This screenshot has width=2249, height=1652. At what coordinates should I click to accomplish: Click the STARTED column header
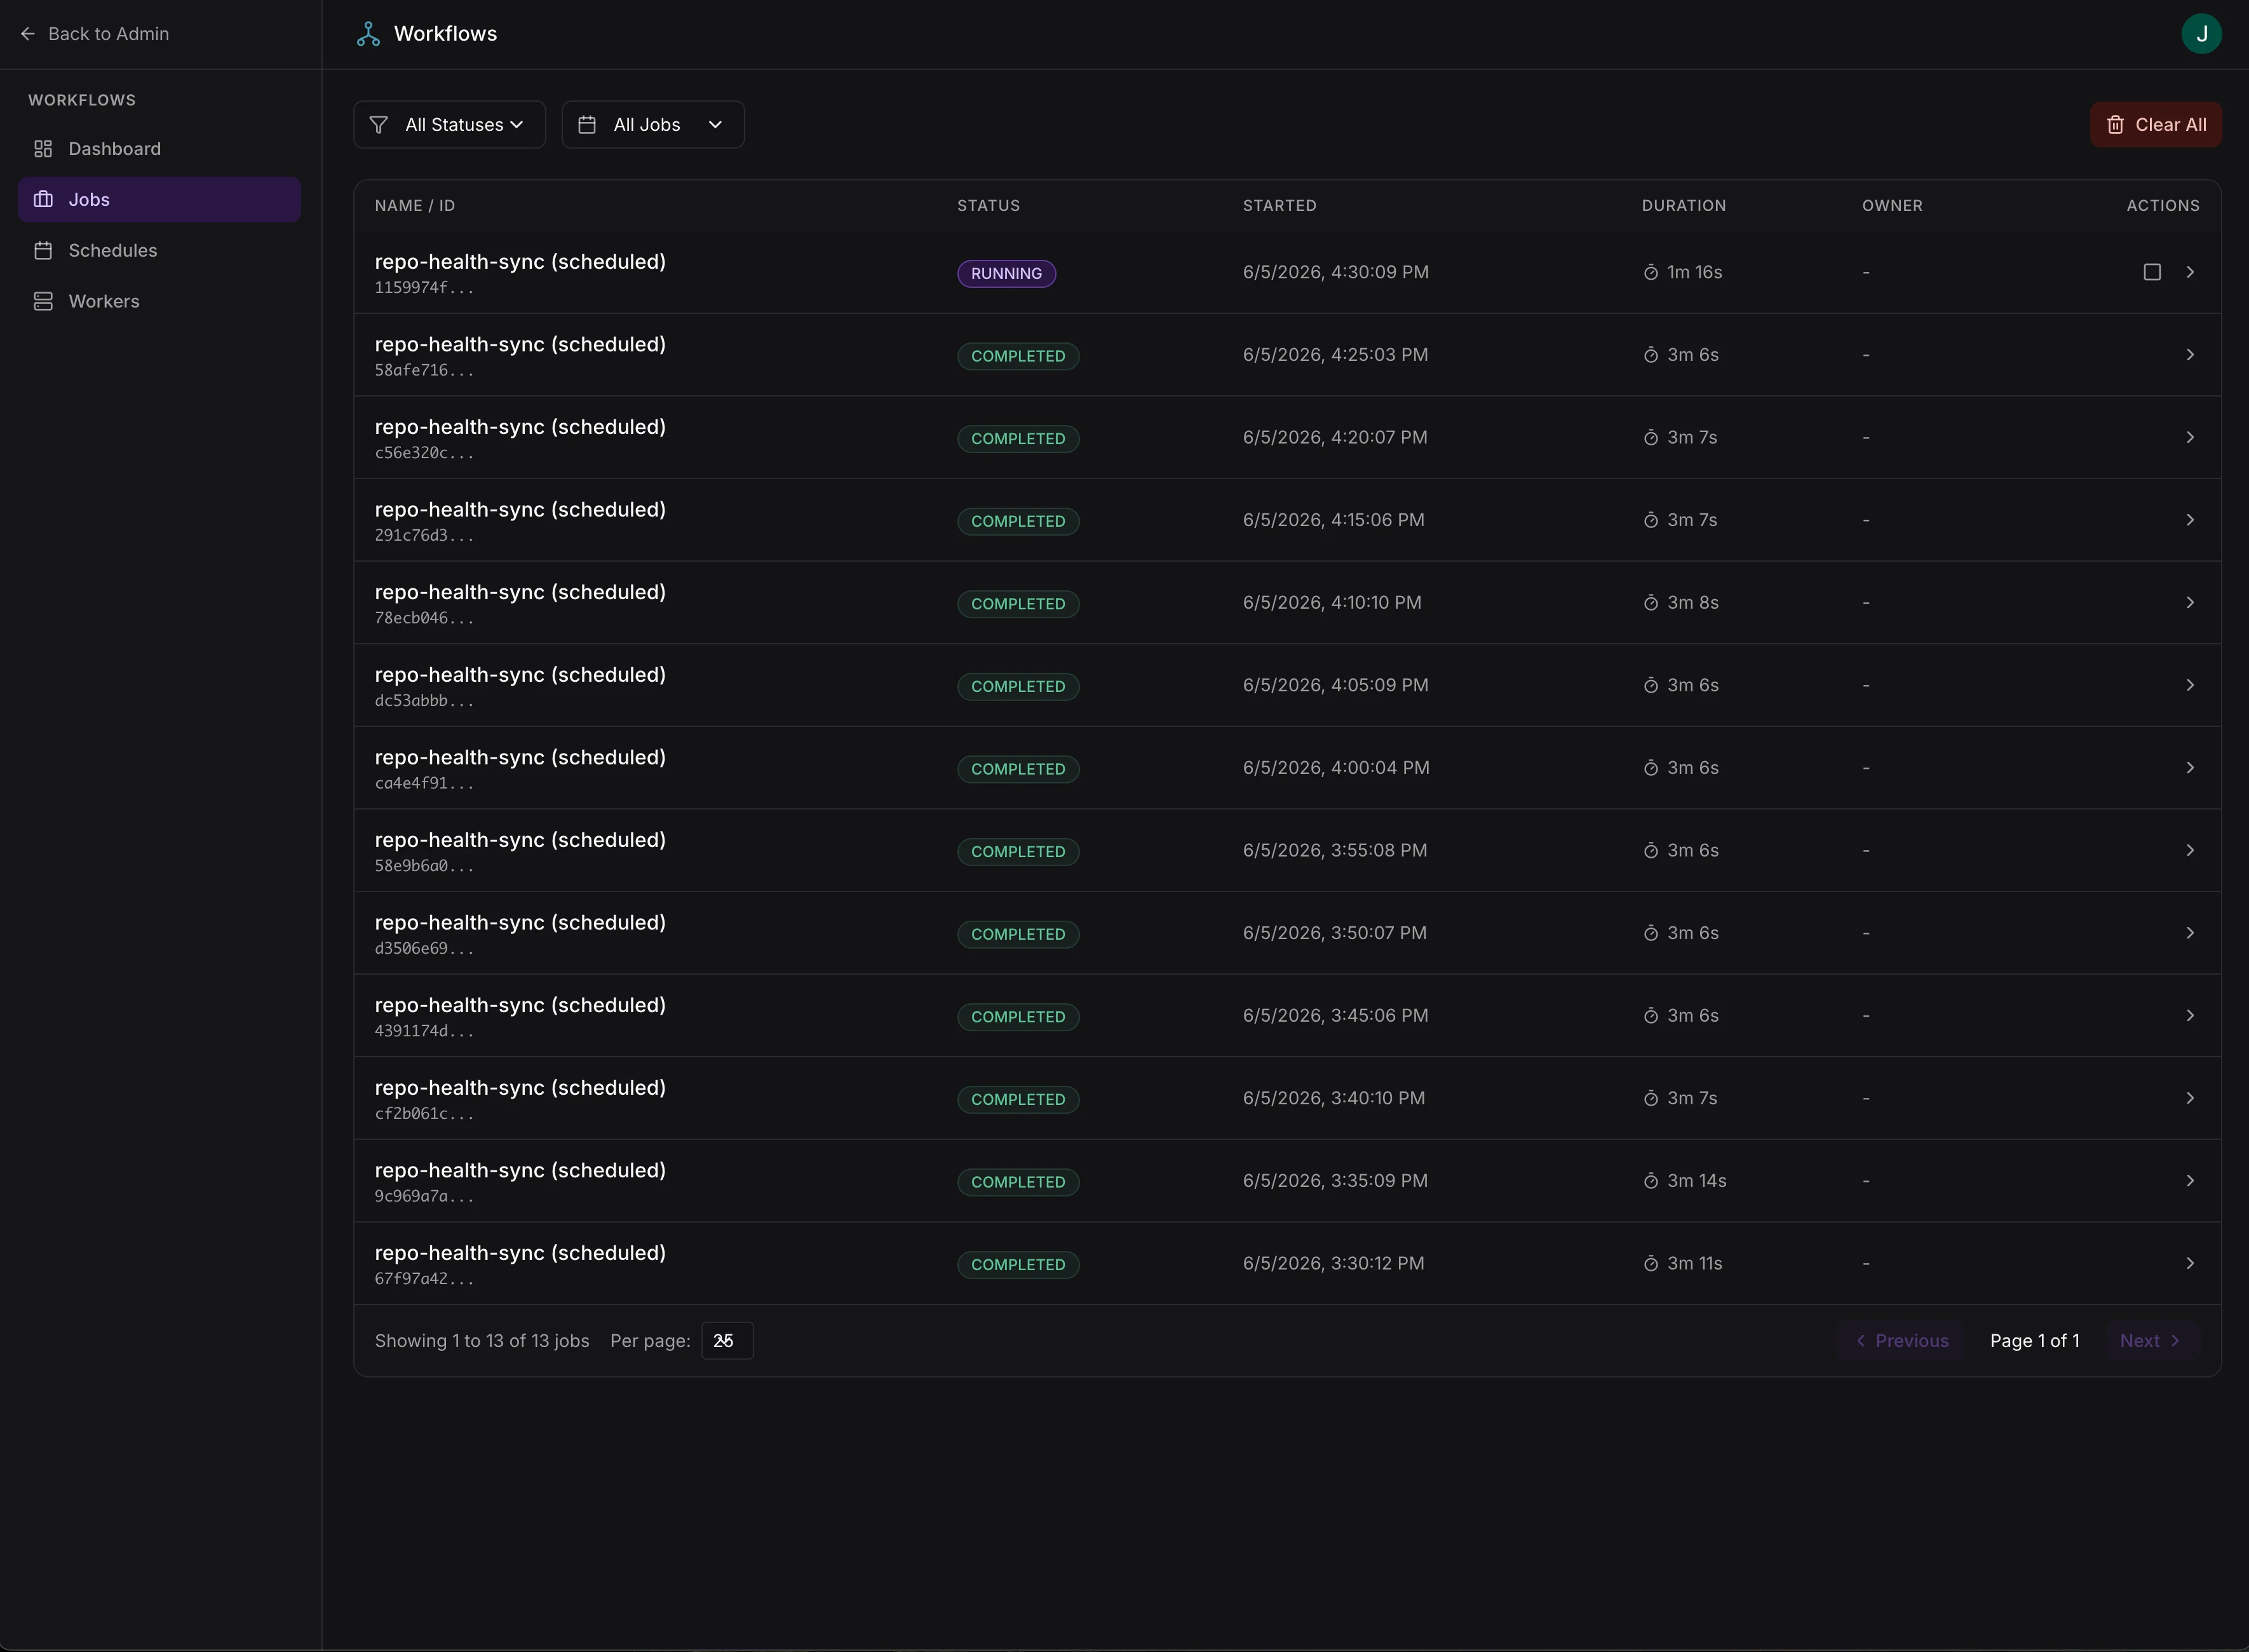[1279, 206]
